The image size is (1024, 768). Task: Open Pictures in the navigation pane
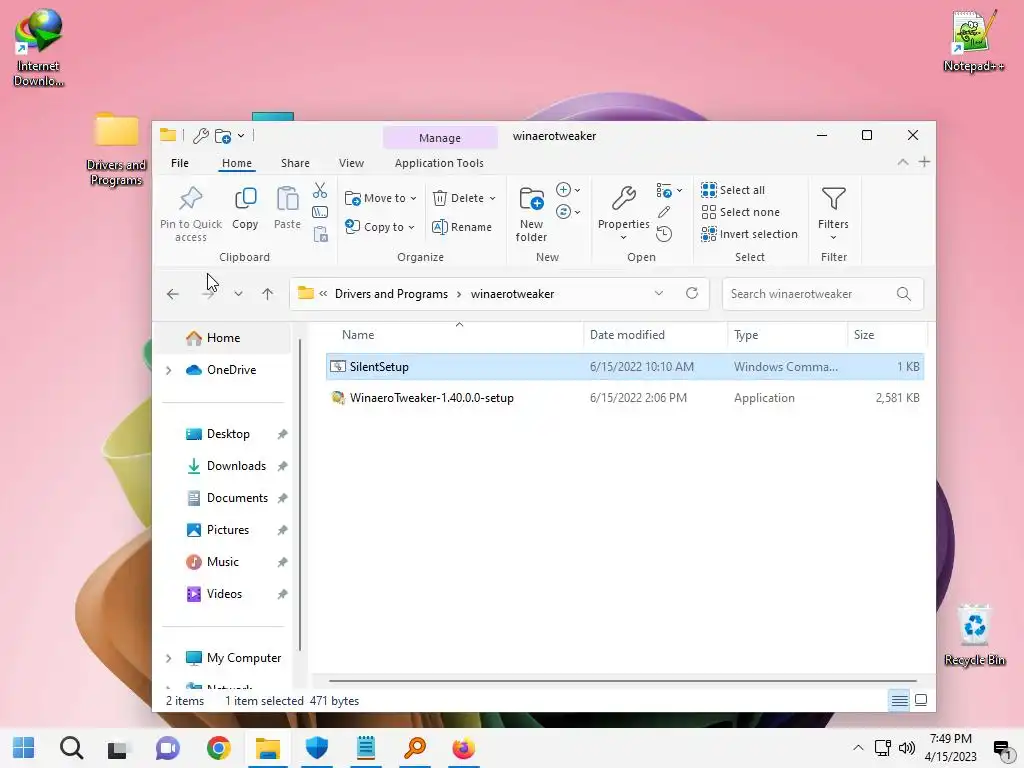pyautogui.click(x=228, y=530)
